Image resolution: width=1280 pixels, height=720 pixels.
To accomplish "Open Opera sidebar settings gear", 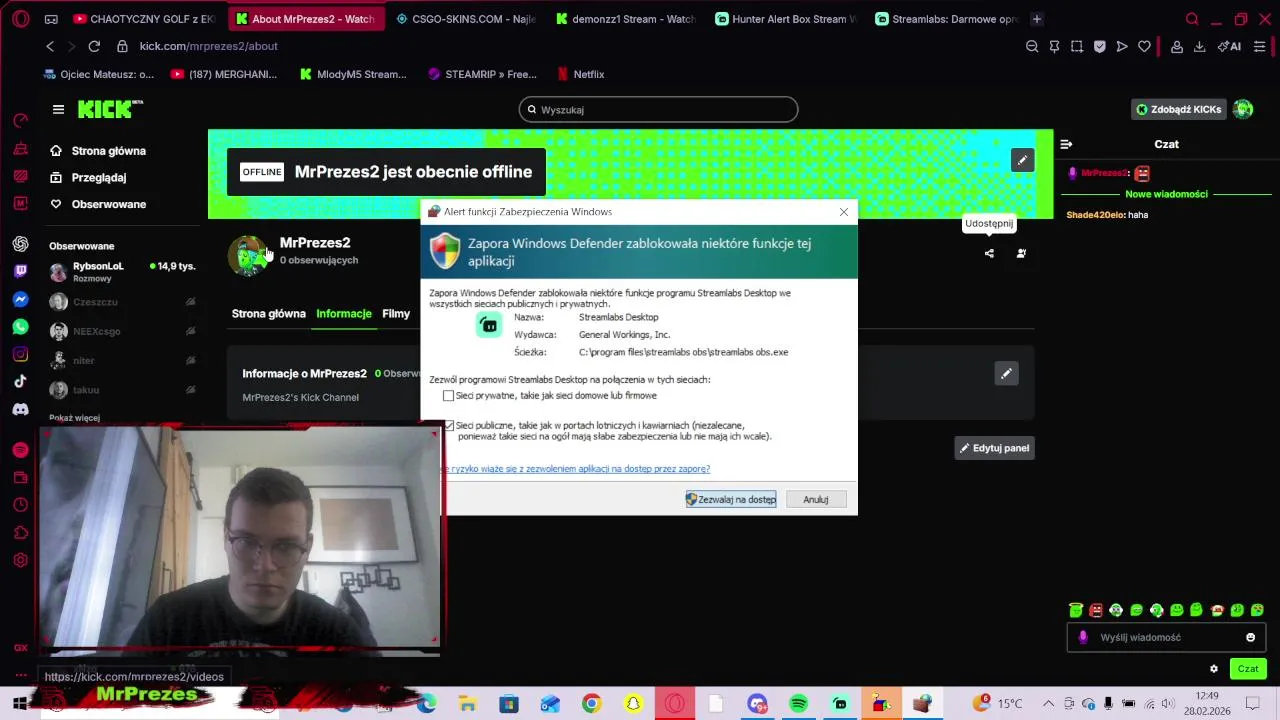I will point(20,561).
